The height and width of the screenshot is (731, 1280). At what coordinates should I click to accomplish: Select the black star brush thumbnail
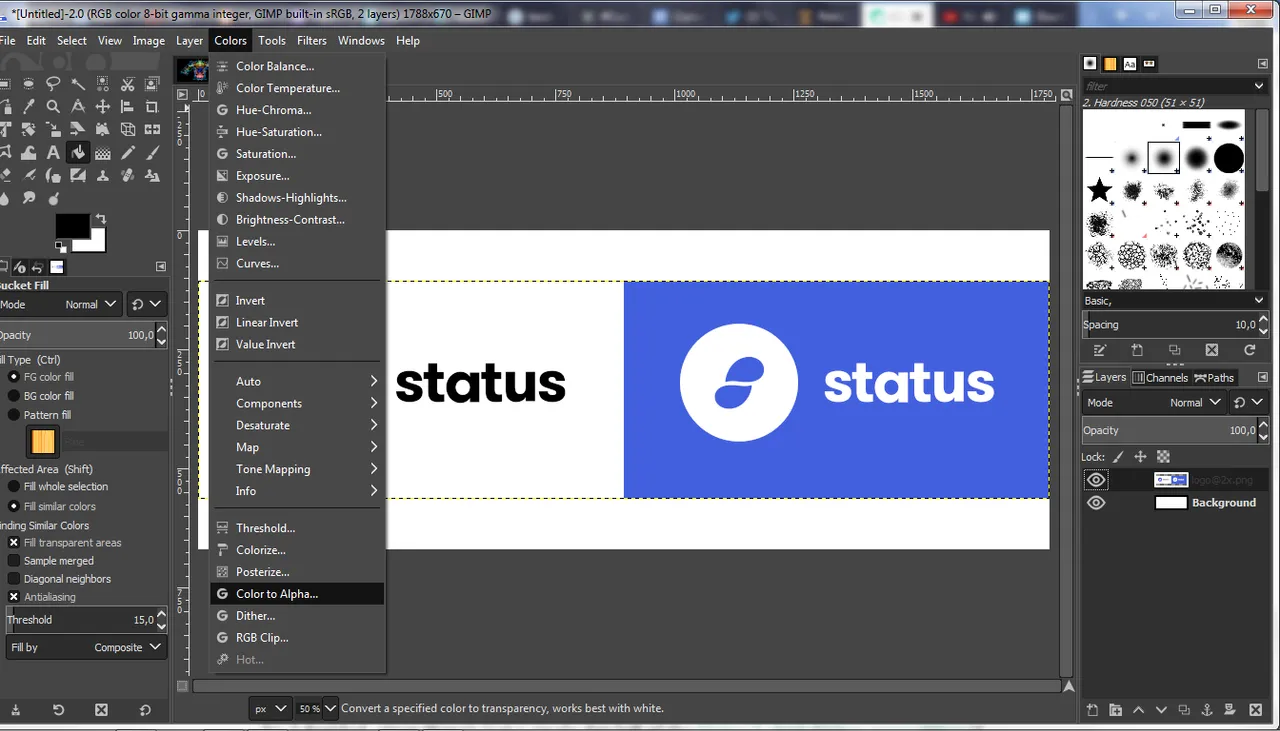point(1100,190)
